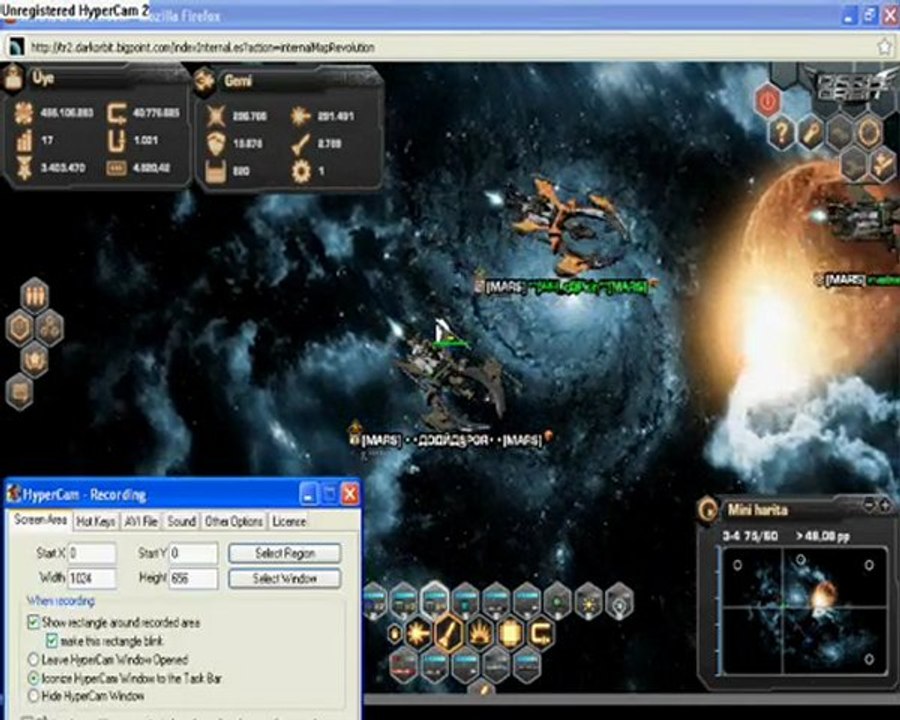Activate the green dot quick slot
The image size is (900, 720).
tap(557, 601)
